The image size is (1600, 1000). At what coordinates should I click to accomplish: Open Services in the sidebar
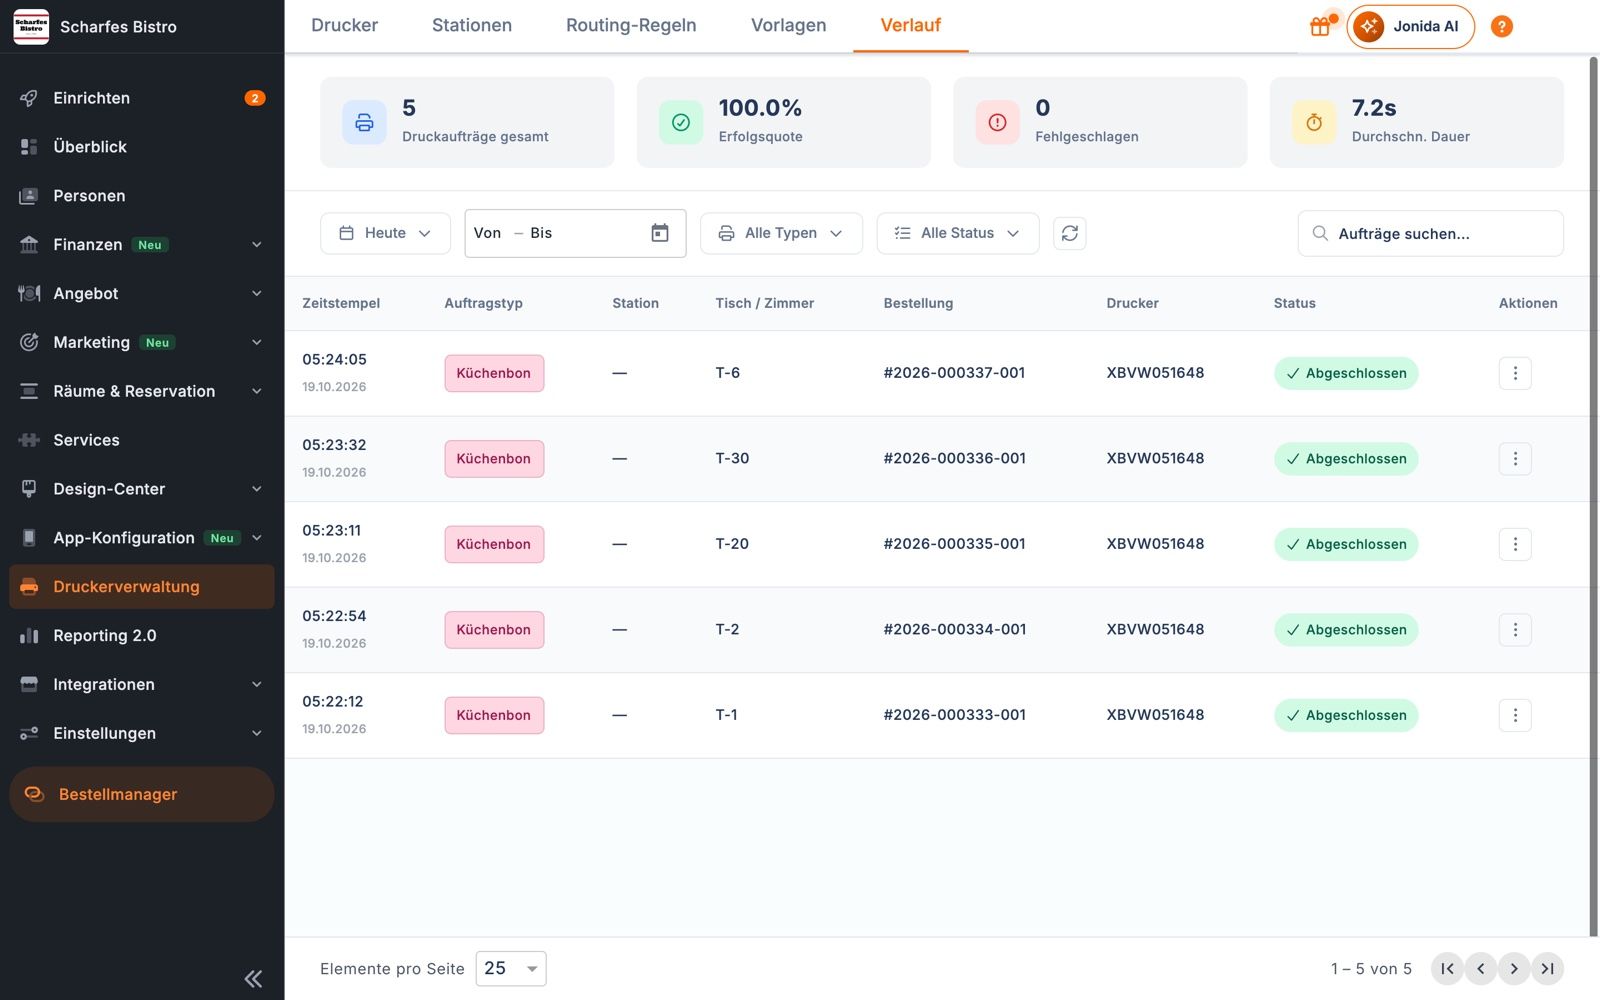tap(142, 440)
